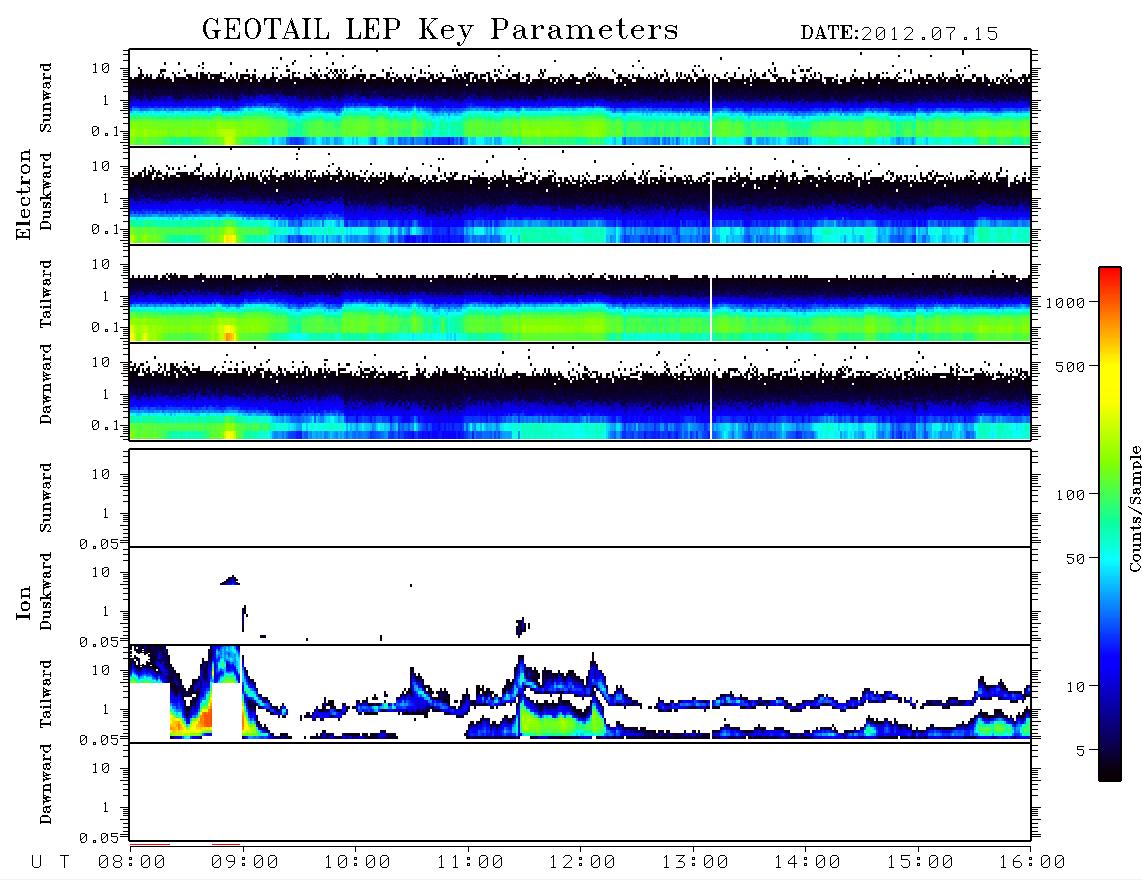1142x880 pixels.
Task: Click the Ion Duskward panel label
Action: 46,591
